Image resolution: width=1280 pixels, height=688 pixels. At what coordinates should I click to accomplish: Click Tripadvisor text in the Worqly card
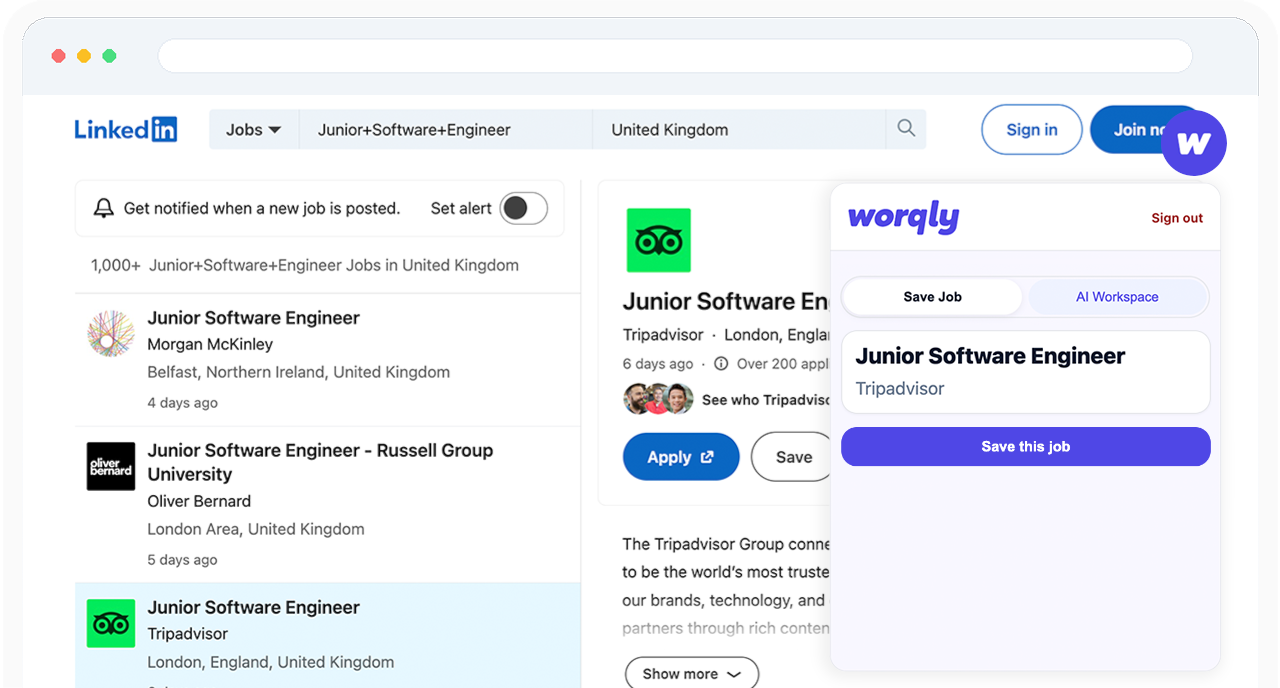[x=900, y=389]
